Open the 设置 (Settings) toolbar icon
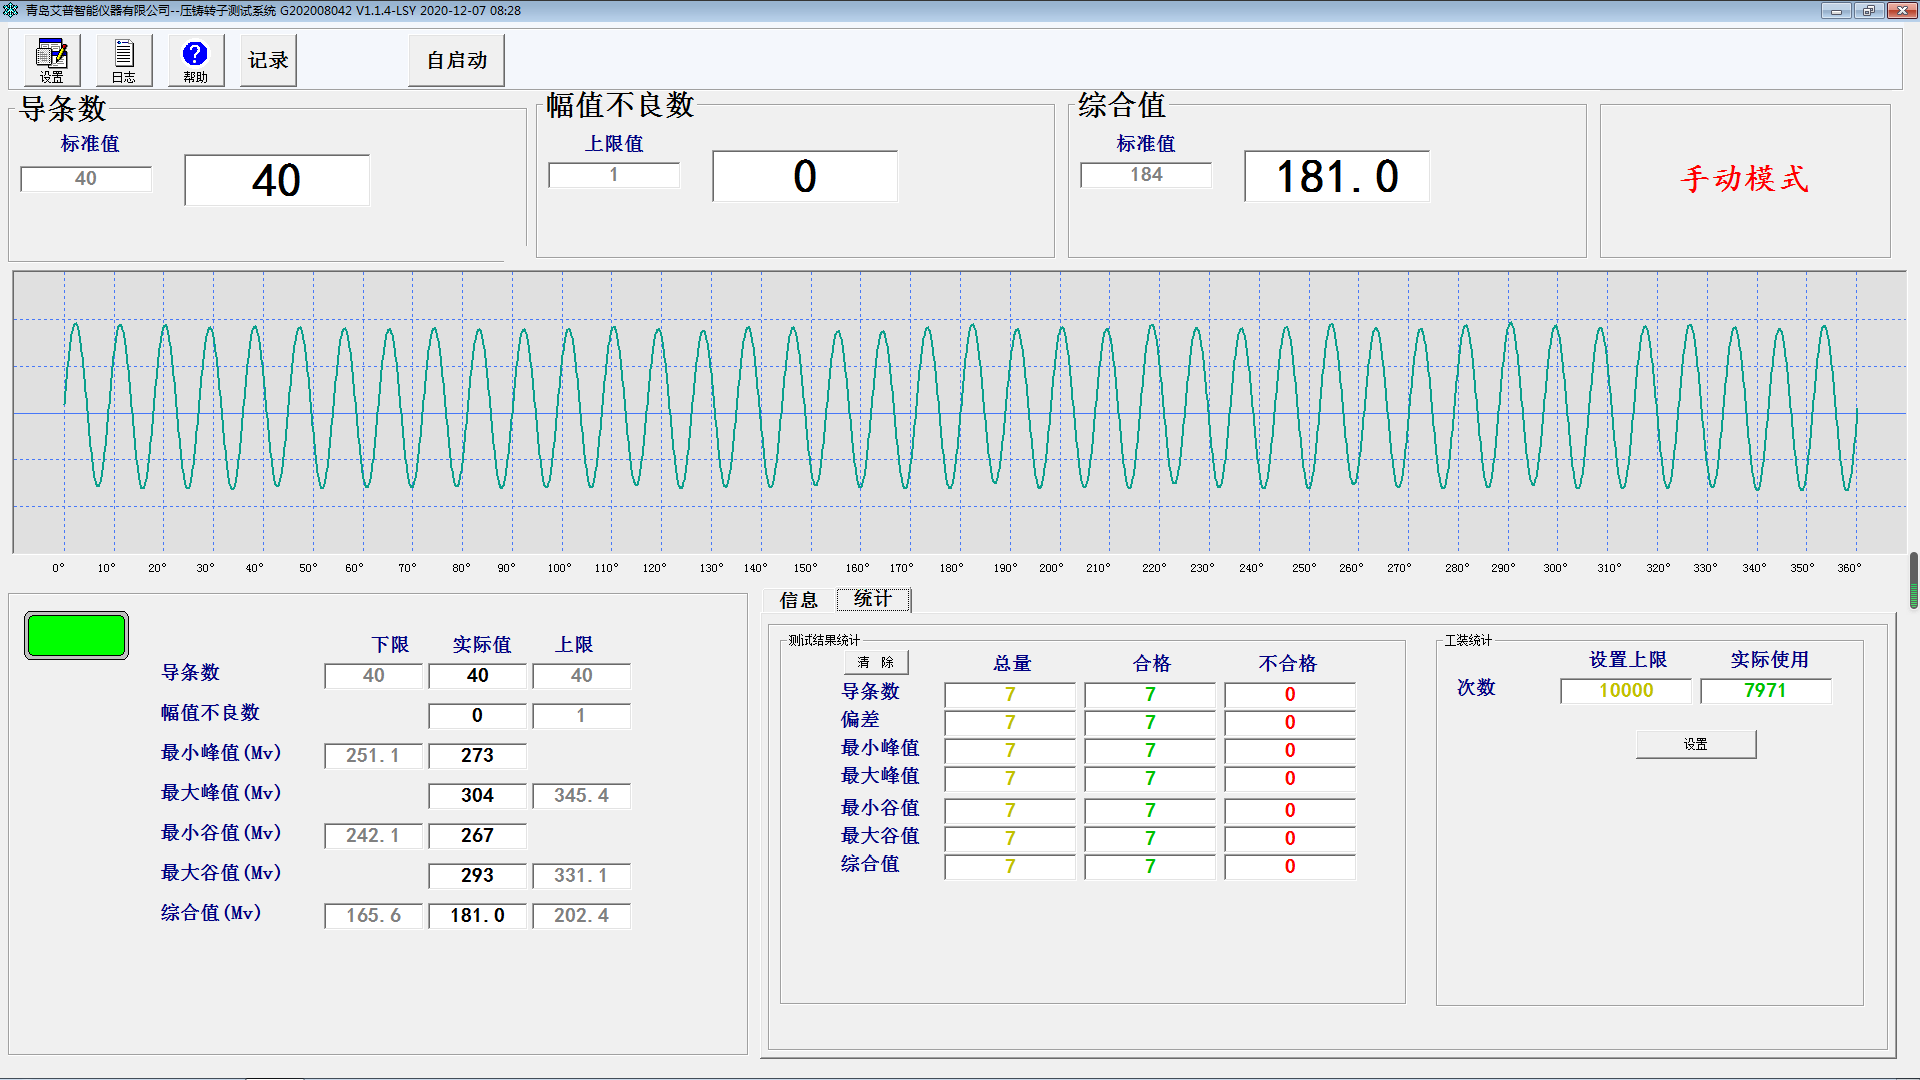The height and width of the screenshot is (1080, 1920). click(51, 59)
